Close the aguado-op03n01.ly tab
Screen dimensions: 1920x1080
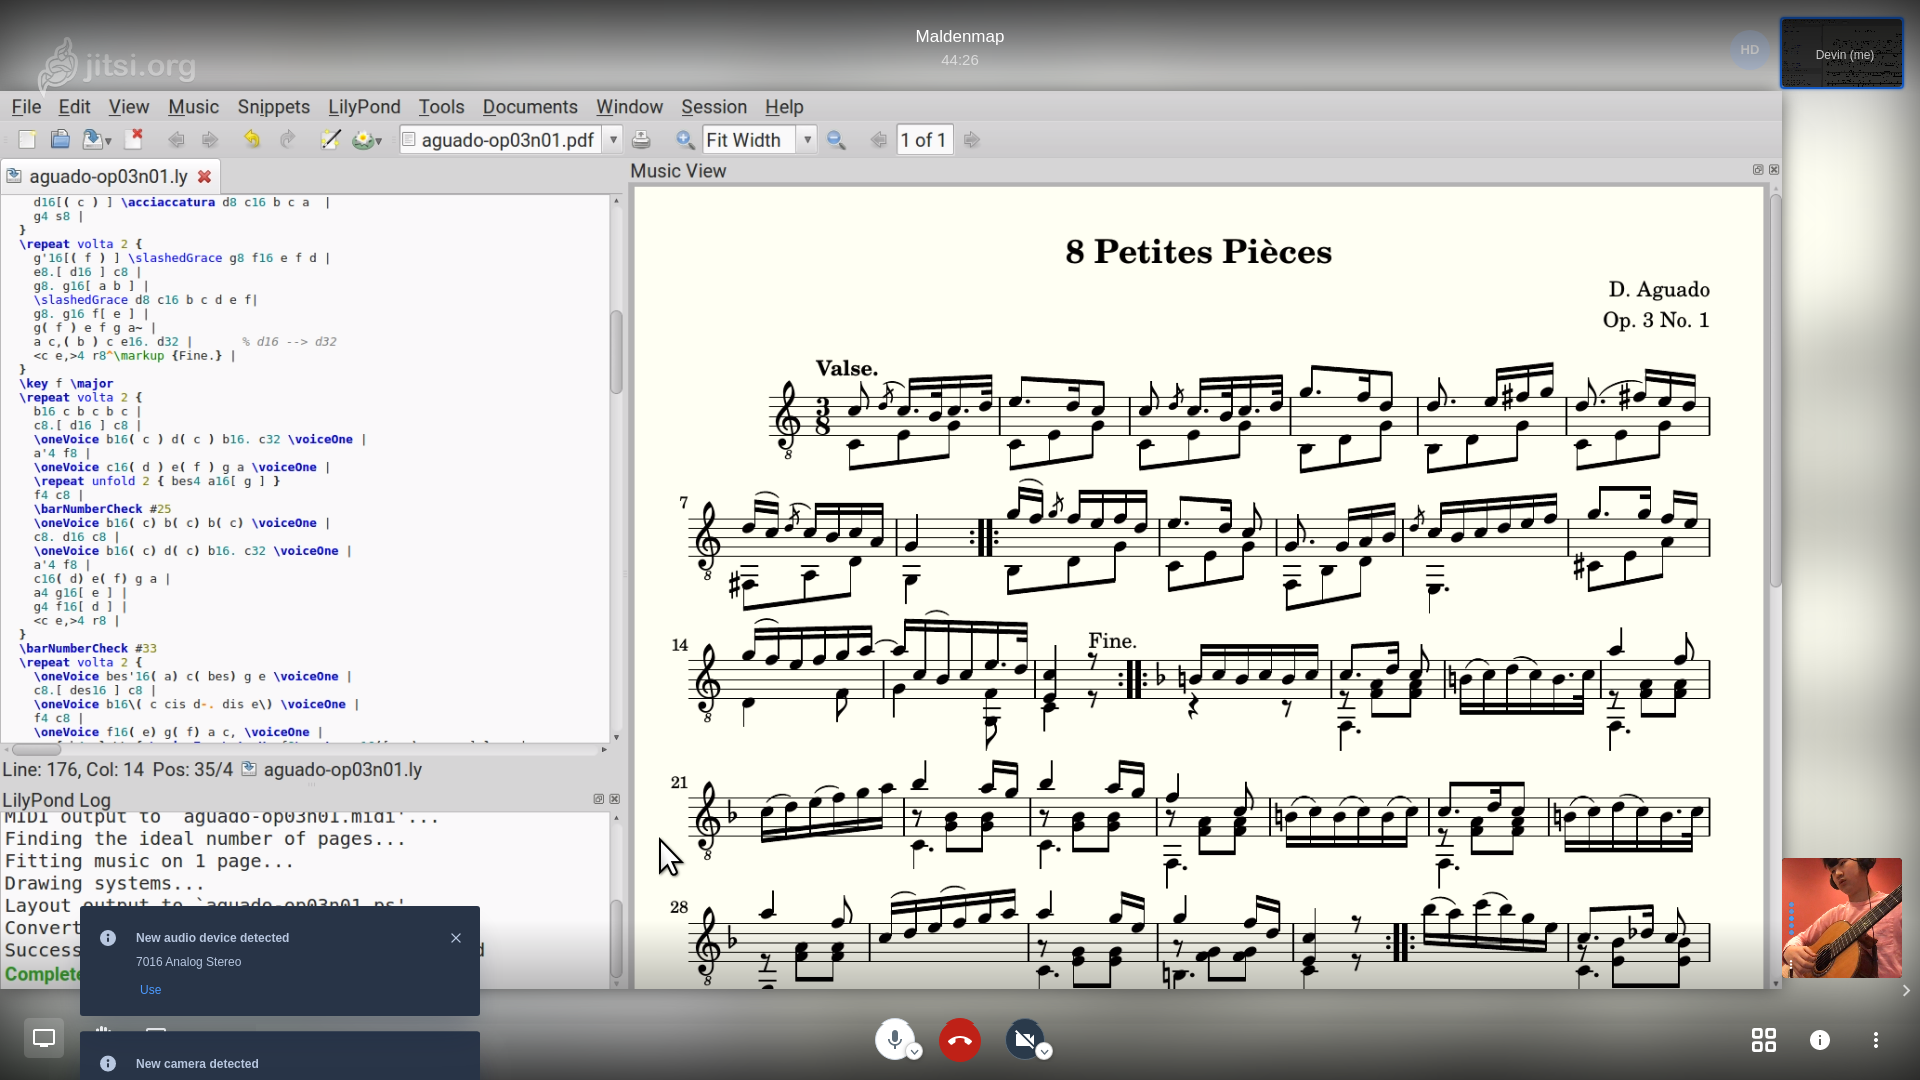(204, 176)
